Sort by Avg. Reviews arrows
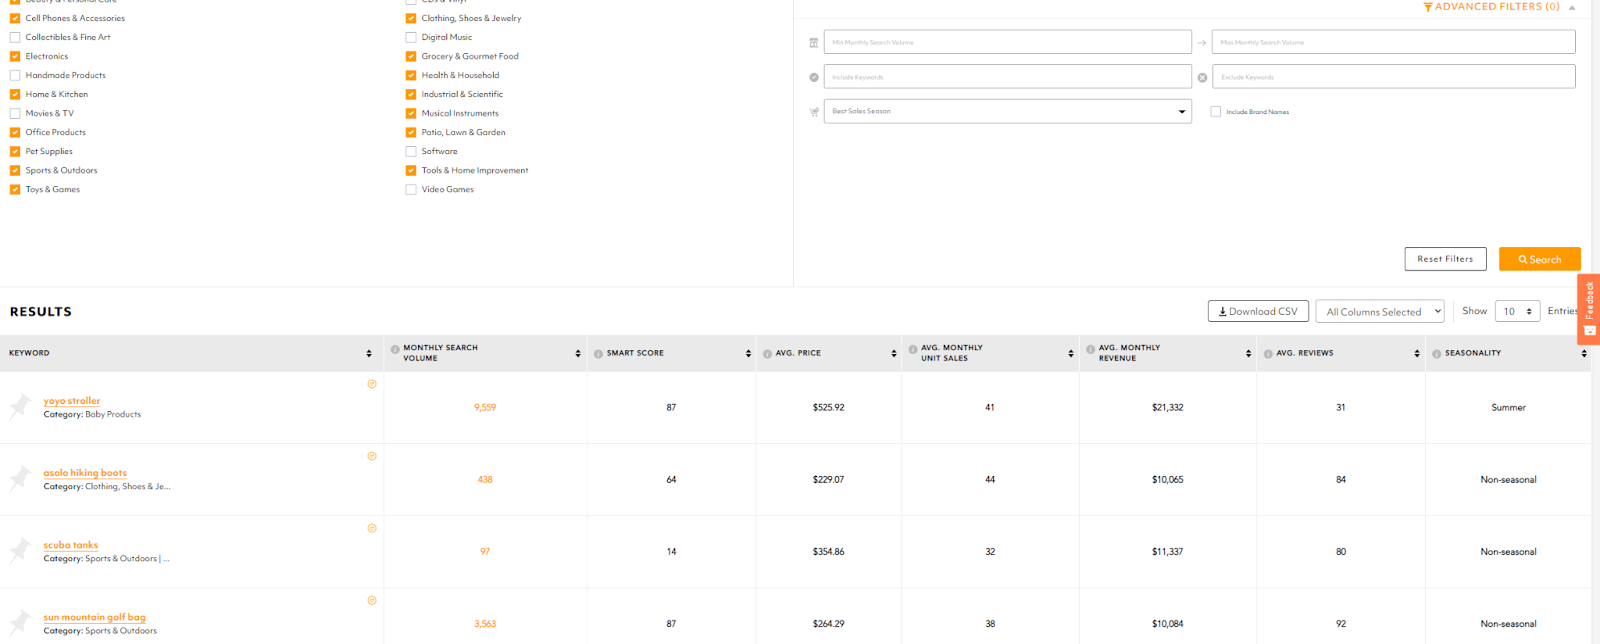1600x644 pixels. 1417,353
